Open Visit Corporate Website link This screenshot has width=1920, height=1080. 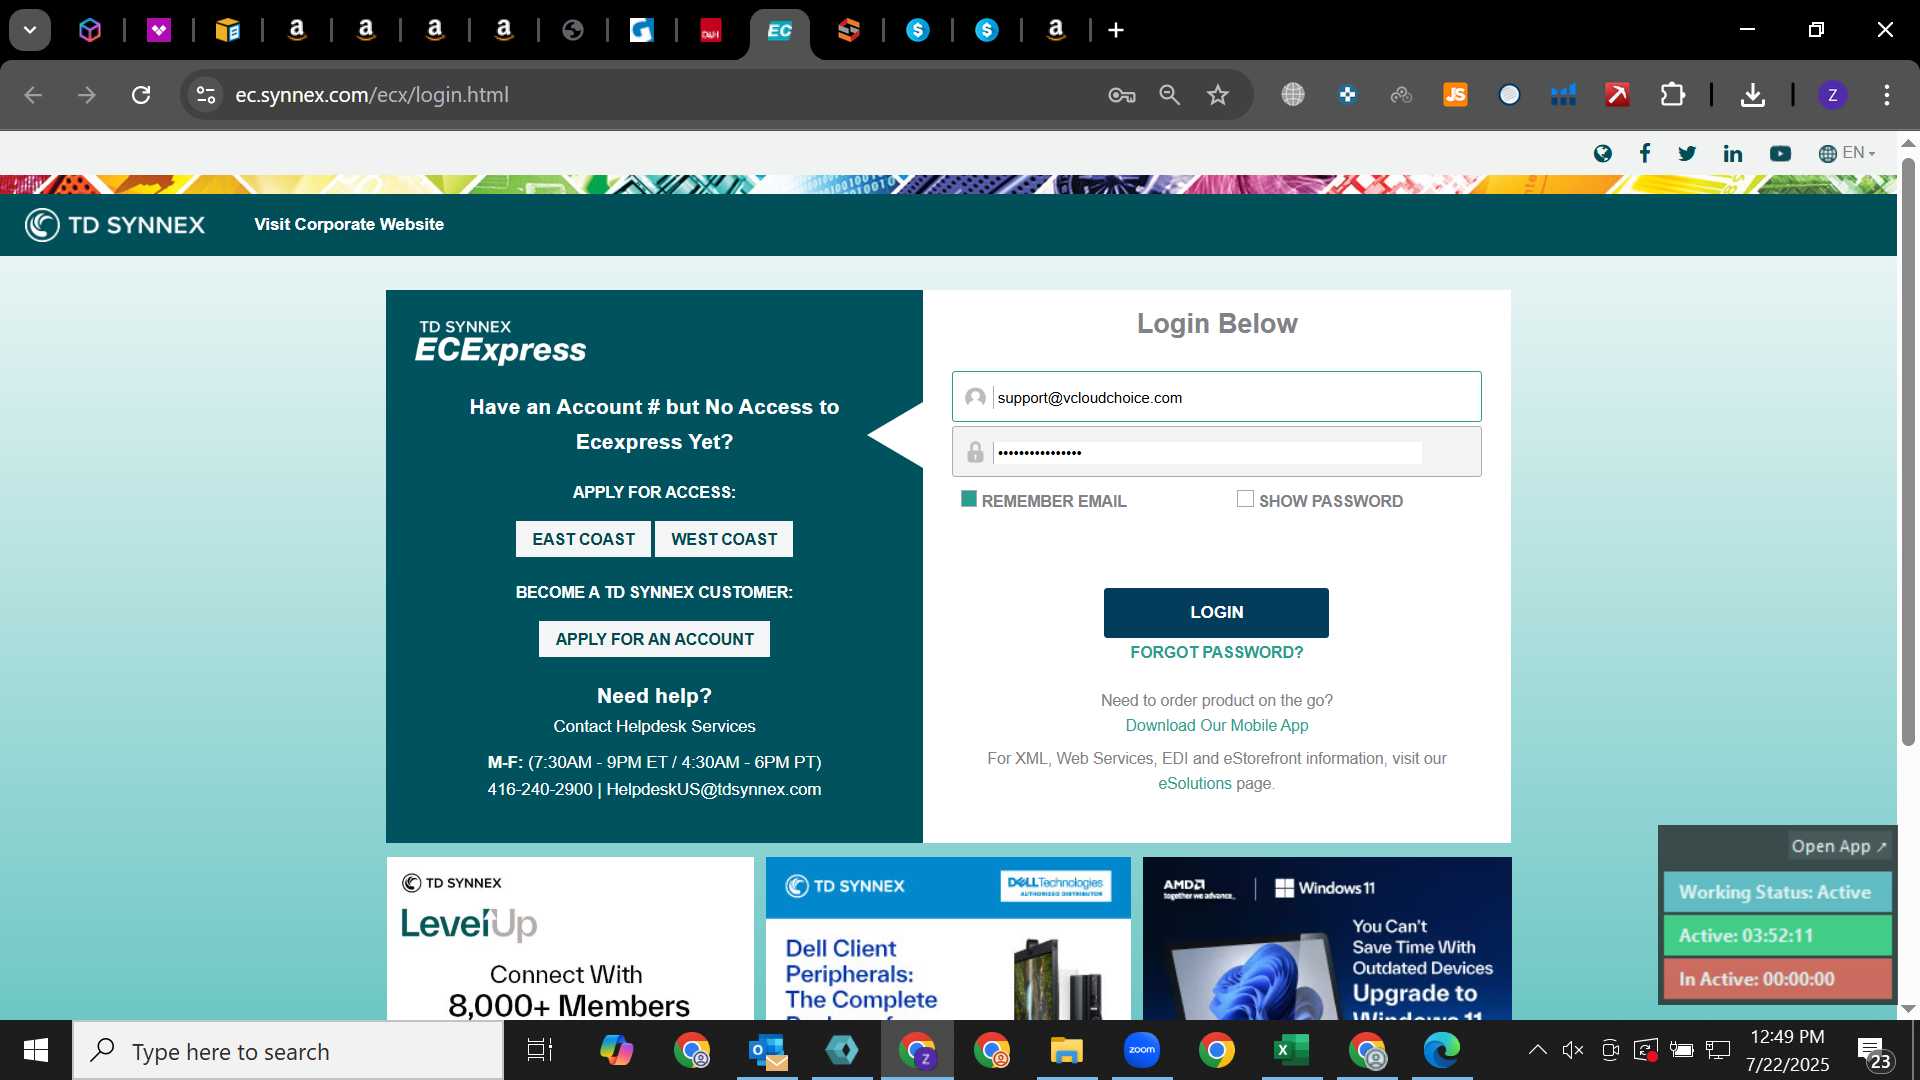pyautogui.click(x=349, y=224)
